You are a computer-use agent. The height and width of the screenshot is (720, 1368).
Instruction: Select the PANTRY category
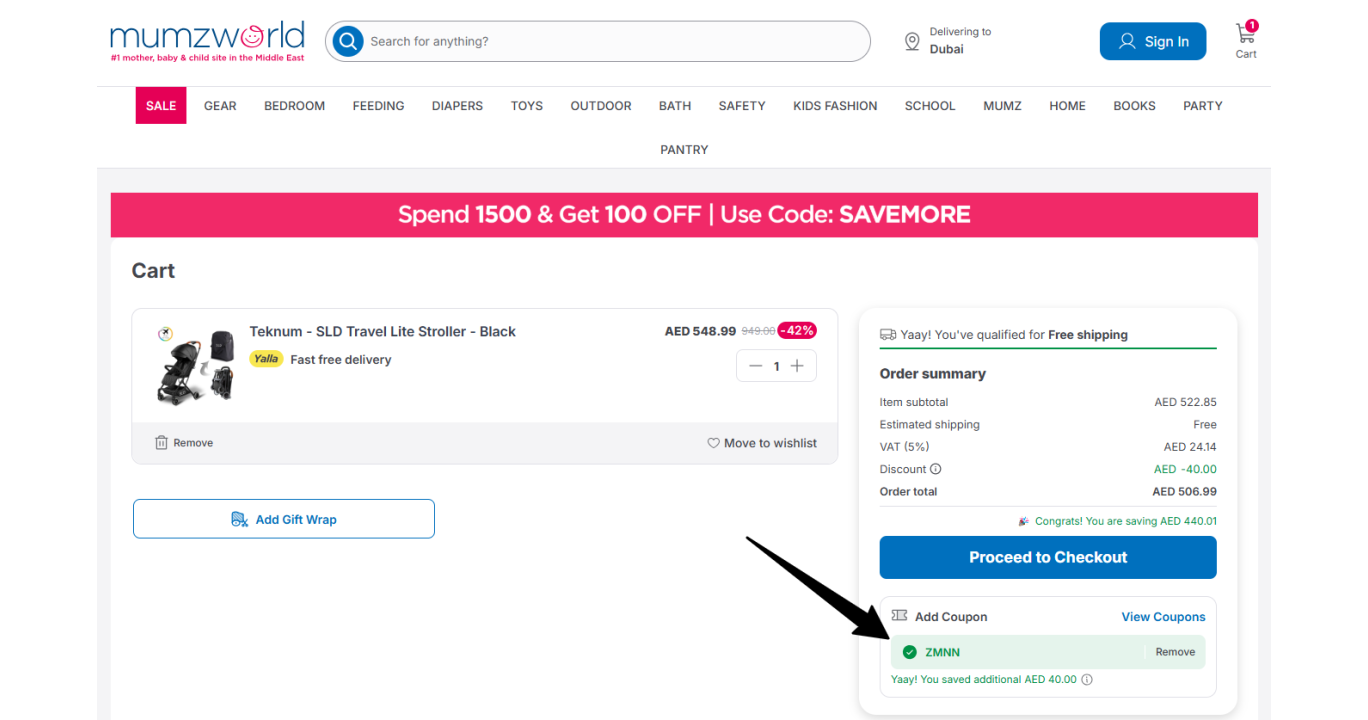[684, 150]
